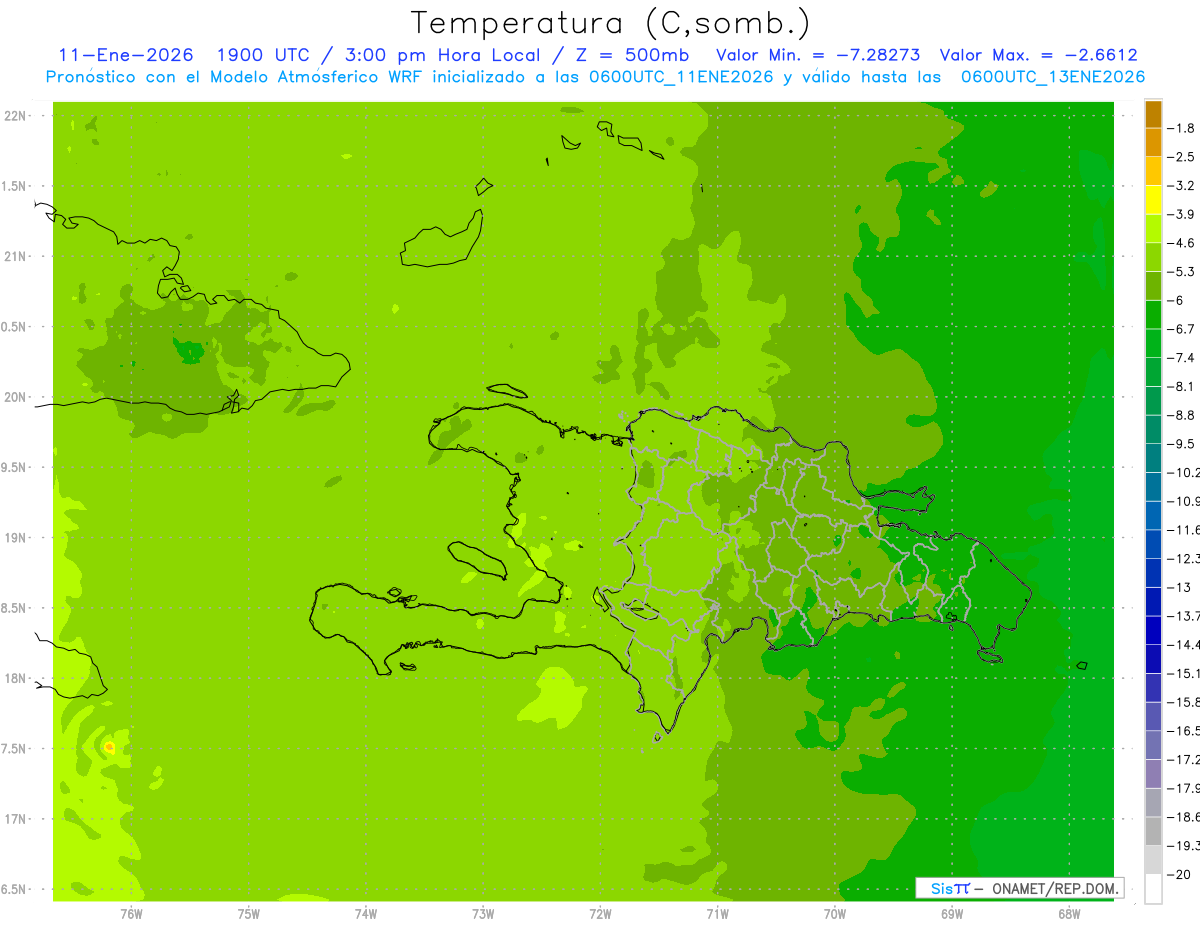Click the "73W" longitude axis label
Image resolution: width=1200 pixels, height=927 pixels.
483,913
